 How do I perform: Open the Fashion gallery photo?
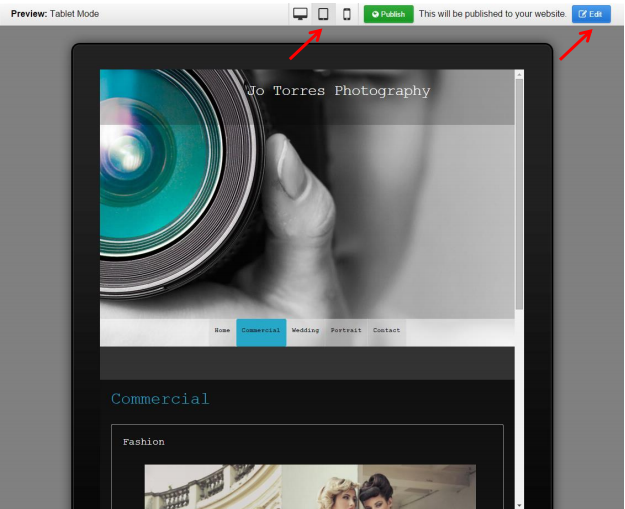tap(310, 487)
